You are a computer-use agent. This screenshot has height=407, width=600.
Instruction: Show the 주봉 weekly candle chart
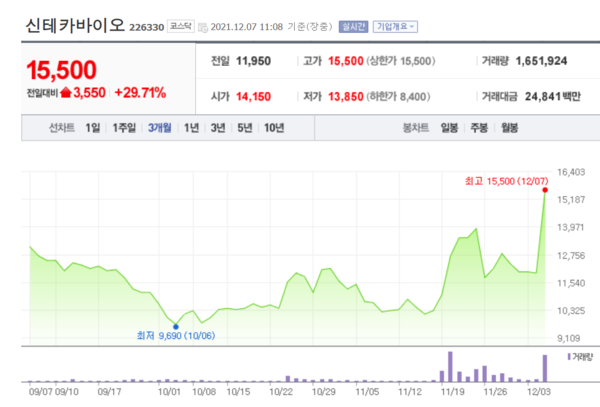479,128
